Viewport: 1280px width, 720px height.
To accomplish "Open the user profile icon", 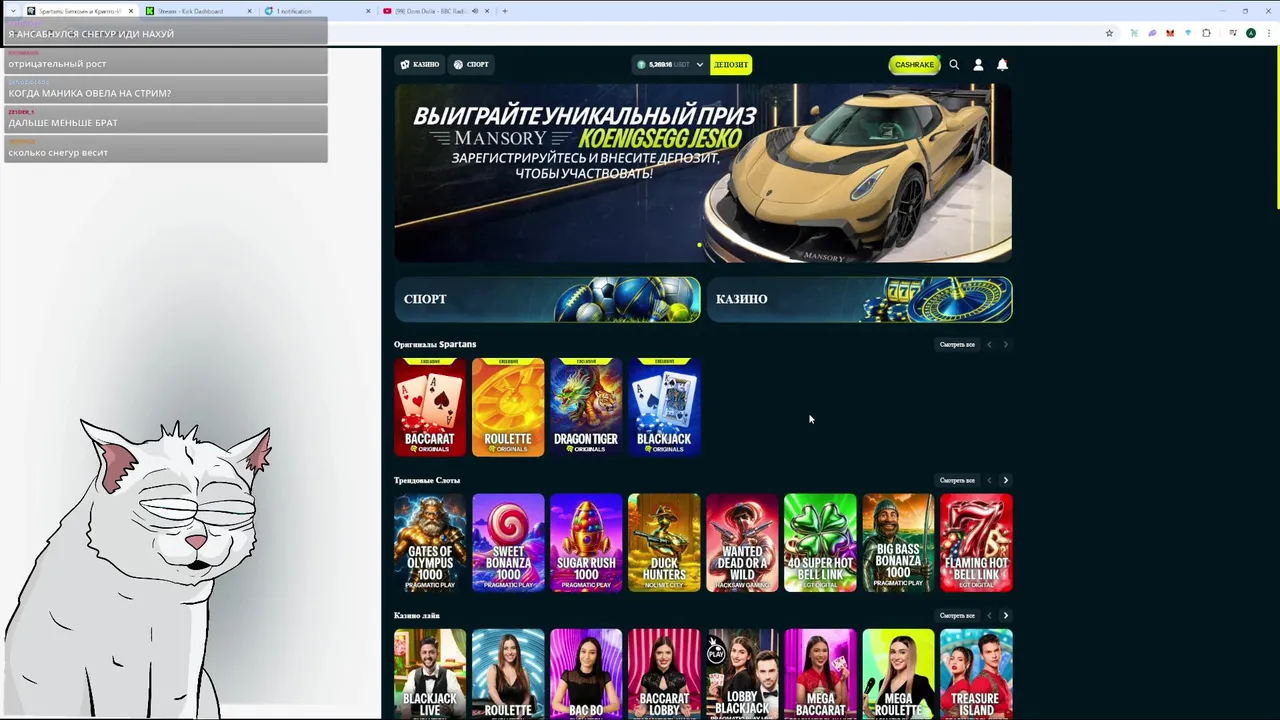I will 978,64.
